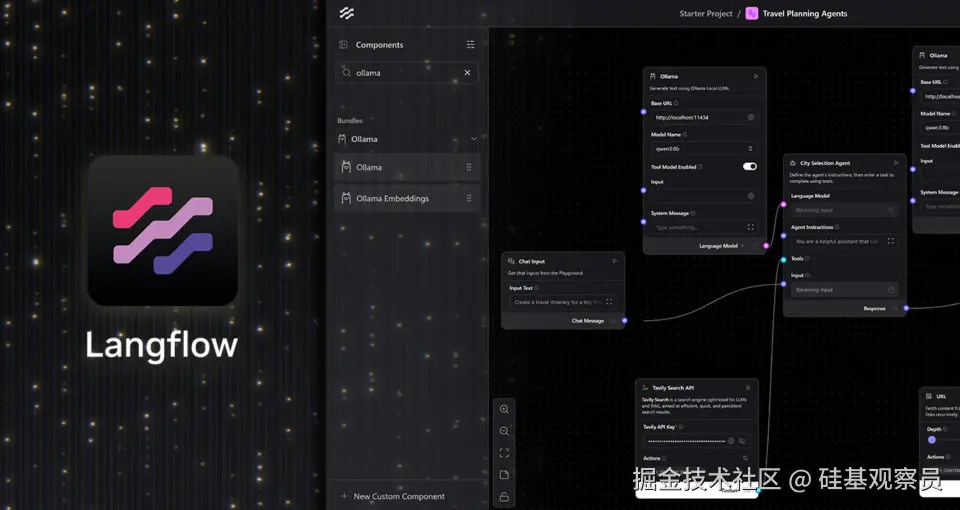The width and height of the screenshot is (960, 510).
Task: Run the central Ollama node with its play icon
Action: pyautogui.click(x=756, y=77)
